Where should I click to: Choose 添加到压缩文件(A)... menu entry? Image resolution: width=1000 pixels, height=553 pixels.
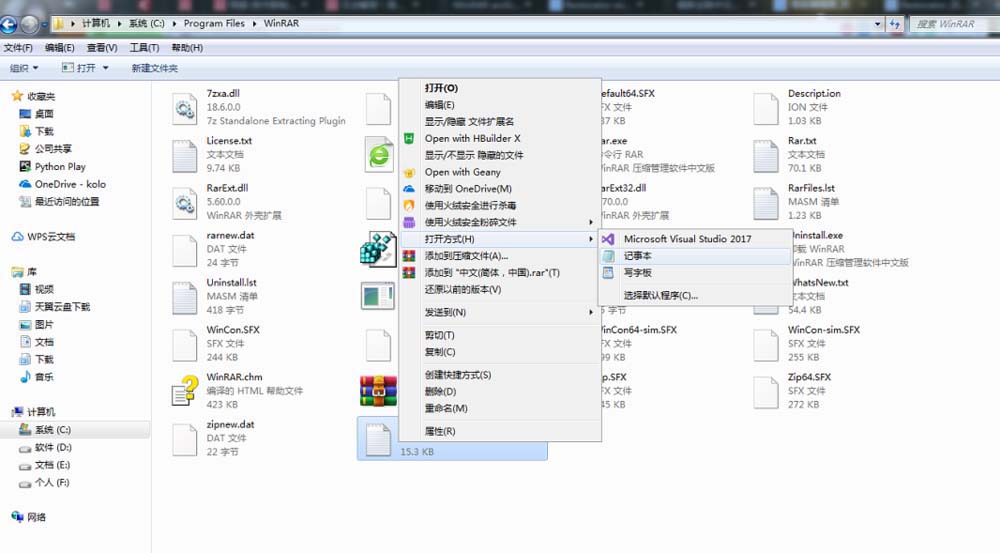tap(501, 256)
